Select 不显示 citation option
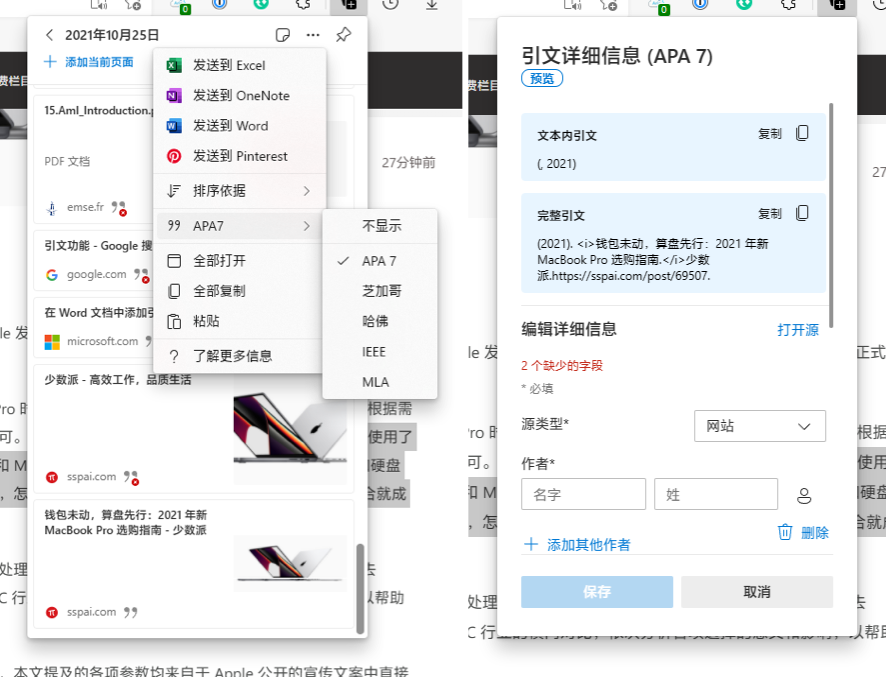886x677 pixels. tap(380, 226)
